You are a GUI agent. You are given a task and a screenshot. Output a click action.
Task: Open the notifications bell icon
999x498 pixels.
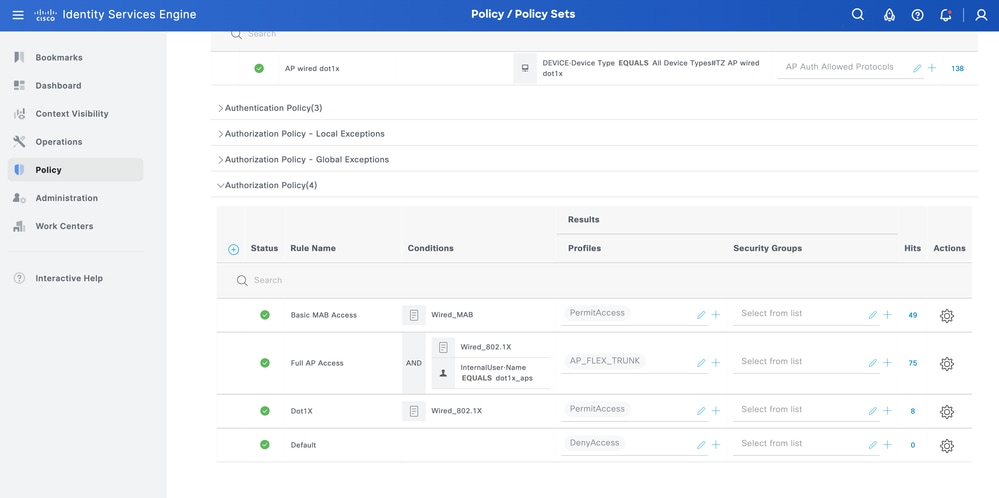[945, 15]
